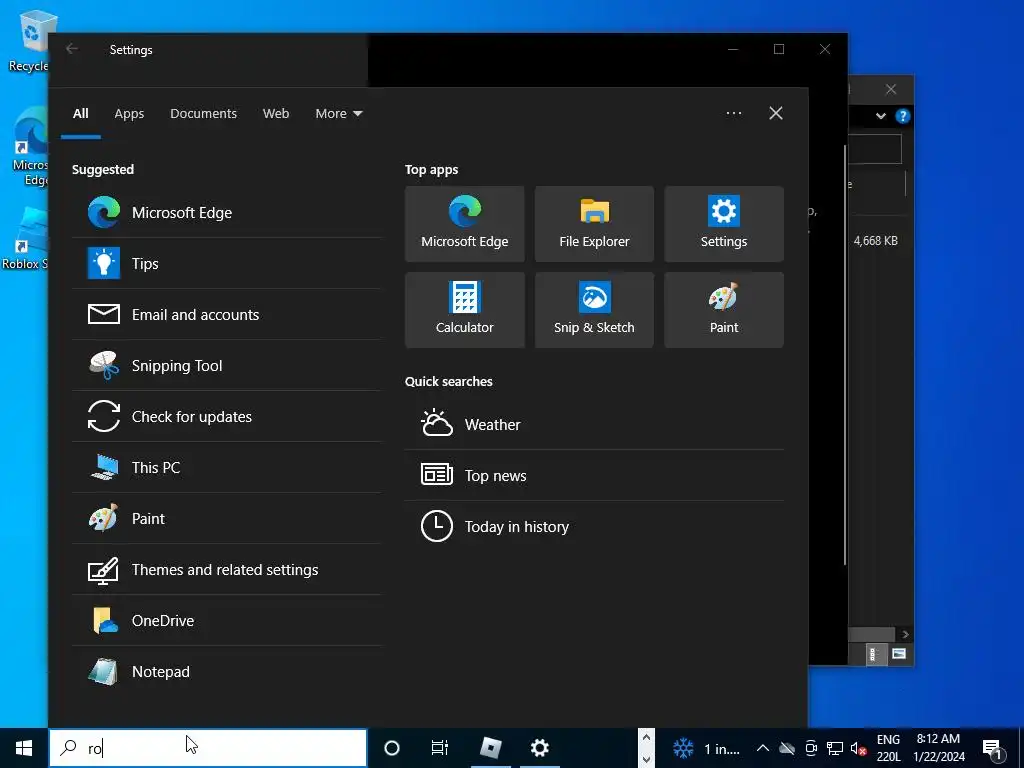
Task: Open Settings tile in Top apps
Action: click(724, 224)
